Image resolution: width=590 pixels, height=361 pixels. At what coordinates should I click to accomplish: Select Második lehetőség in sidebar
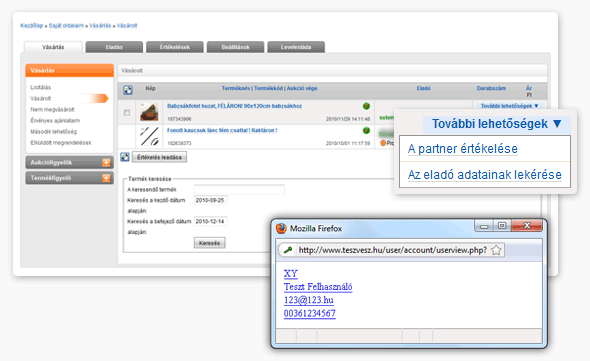coord(53,131)
